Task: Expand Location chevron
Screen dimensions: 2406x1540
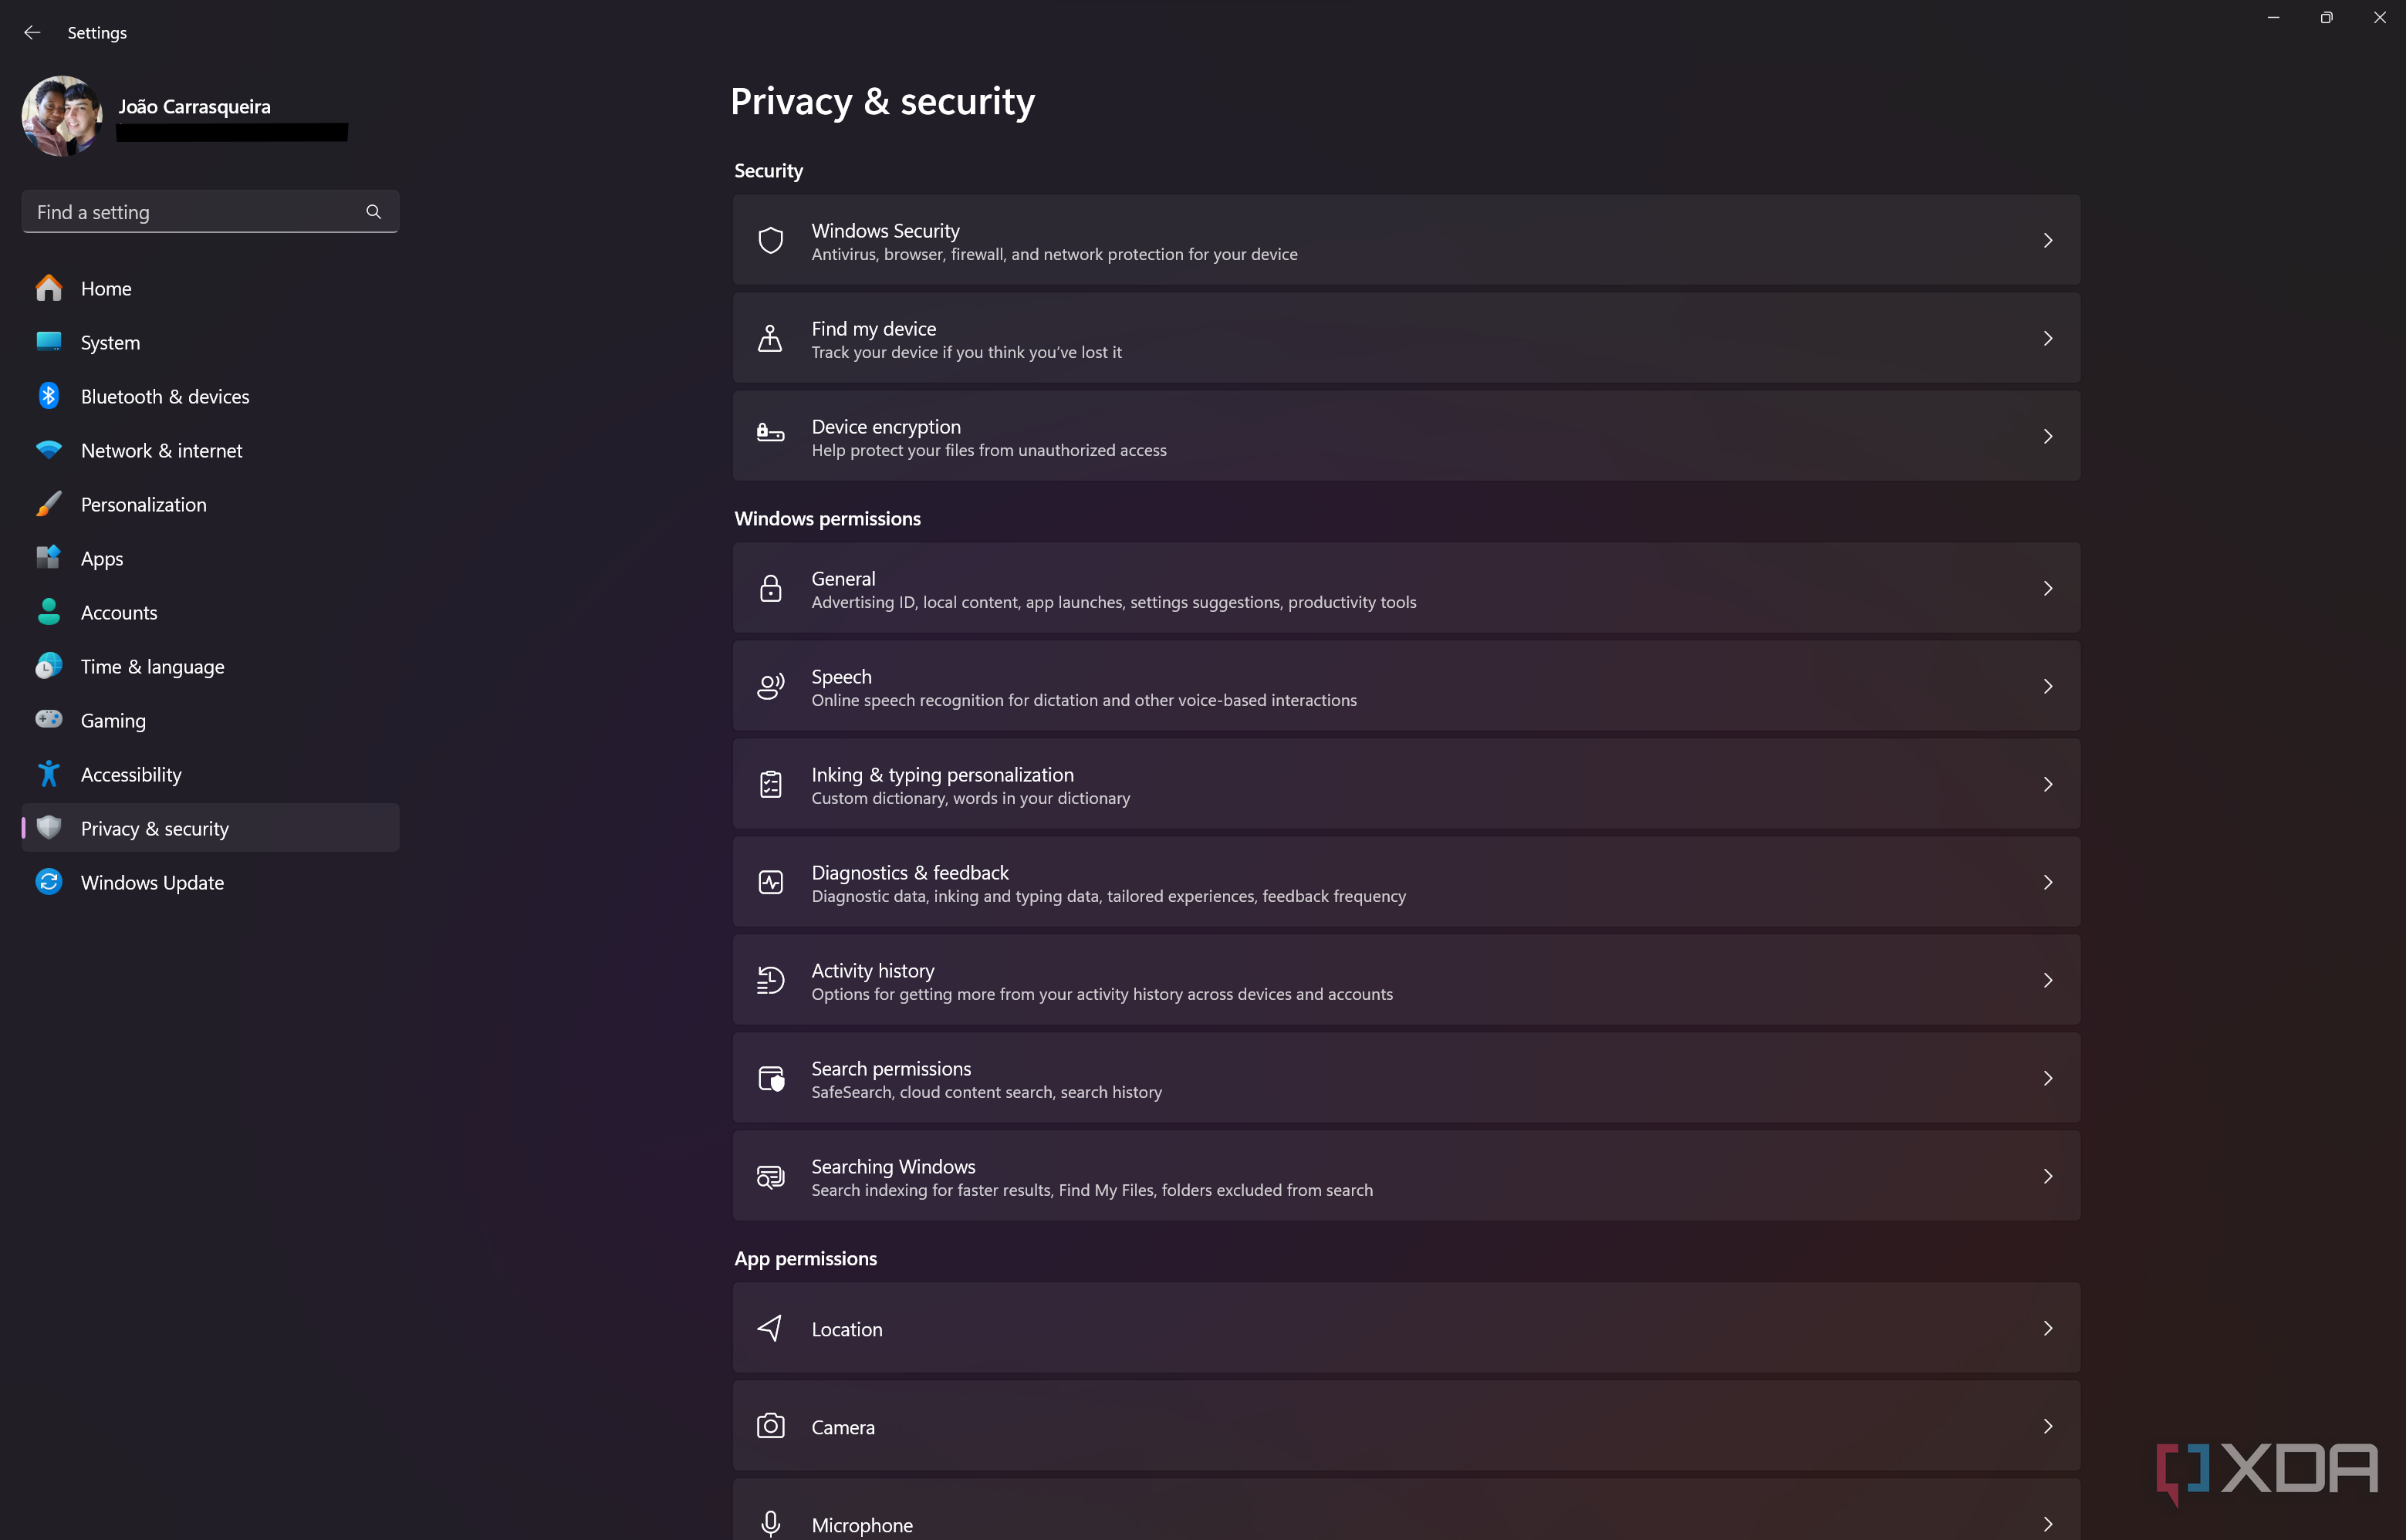Action: click(x=2047, y=1328)
